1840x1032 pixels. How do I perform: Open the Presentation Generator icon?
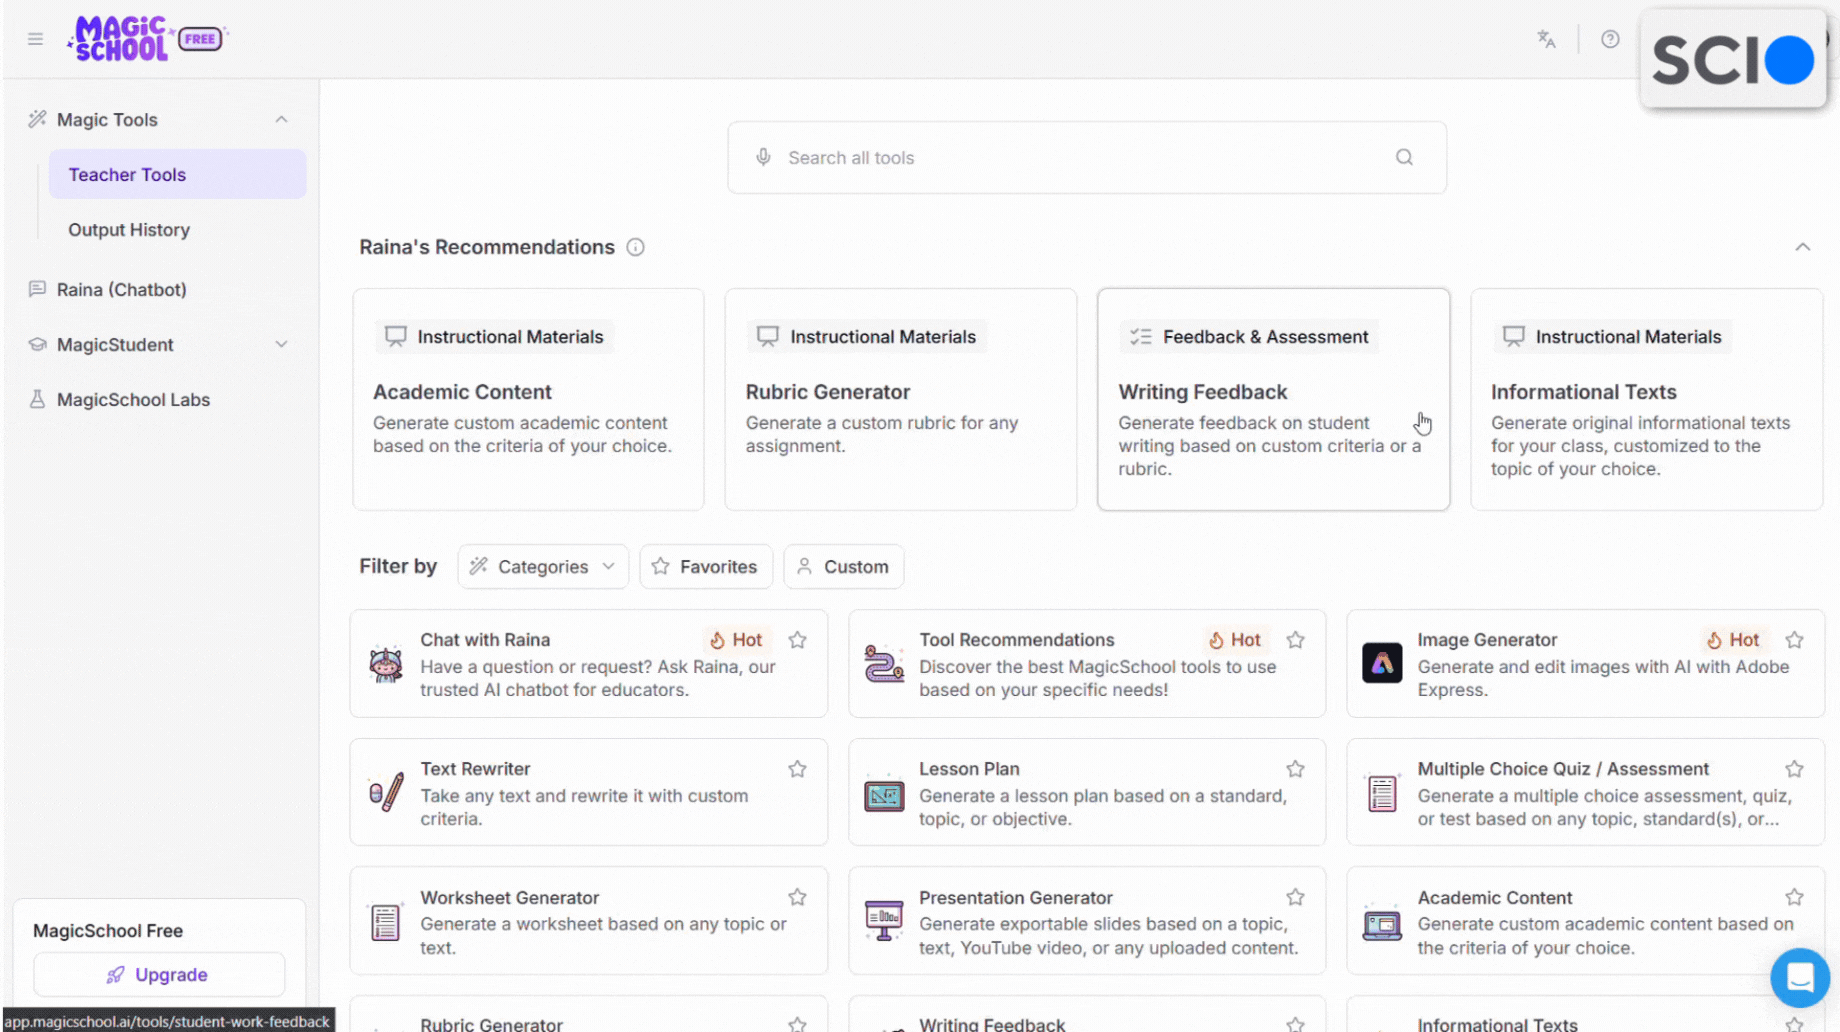[x=884, y=921]
